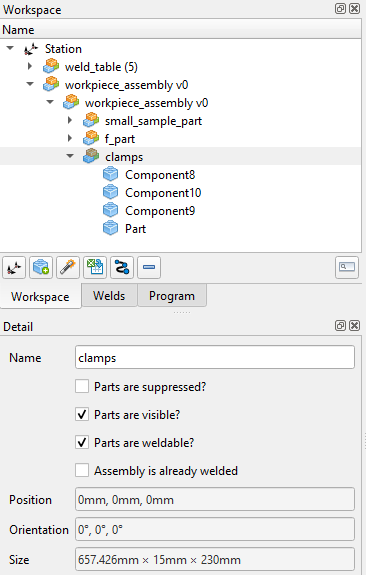
Task: Click the f_part assembly icon
Action: [x=91, y=139]
